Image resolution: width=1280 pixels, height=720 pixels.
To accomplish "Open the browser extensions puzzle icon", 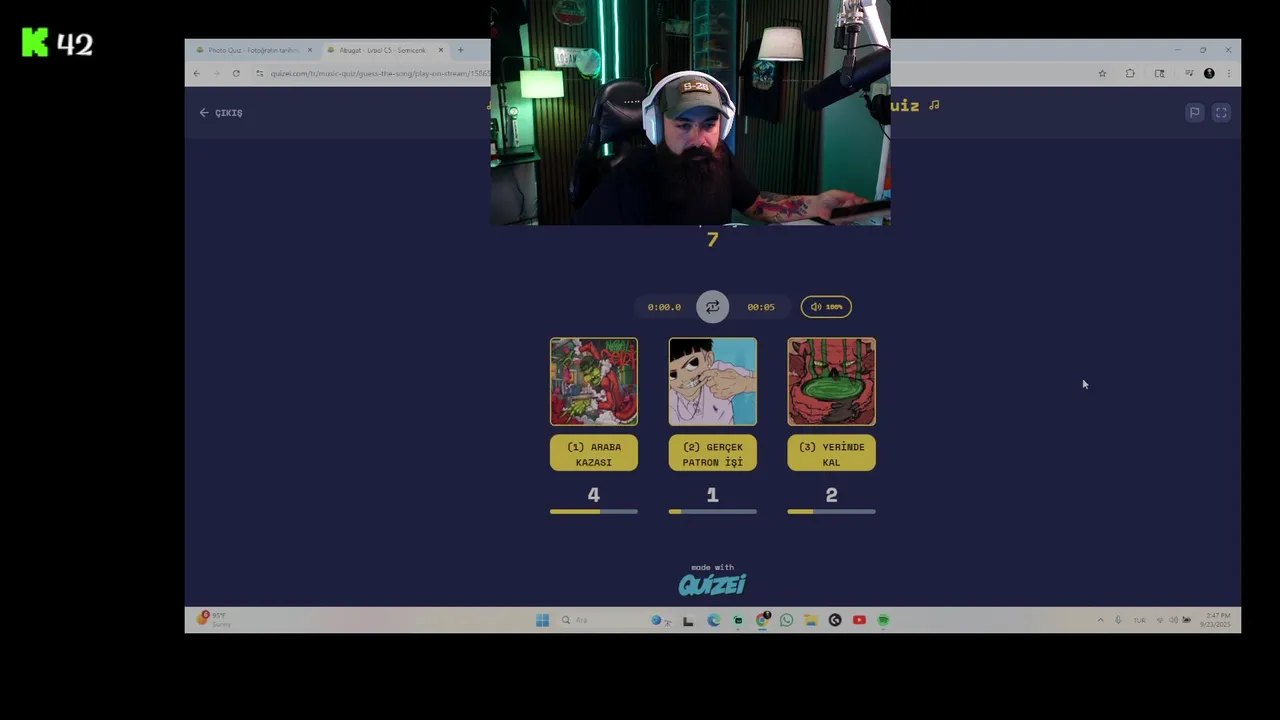I will pyautogui.click(x=1130, y=73).
